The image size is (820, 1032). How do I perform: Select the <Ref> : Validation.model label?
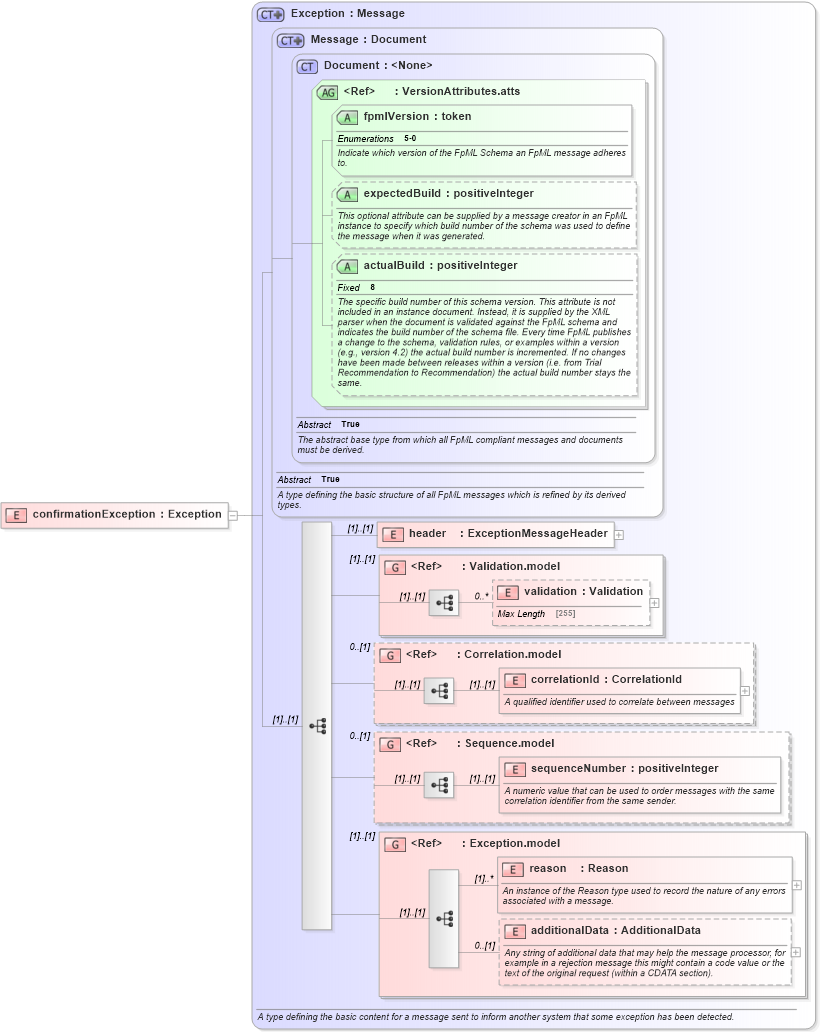[485, 566]
